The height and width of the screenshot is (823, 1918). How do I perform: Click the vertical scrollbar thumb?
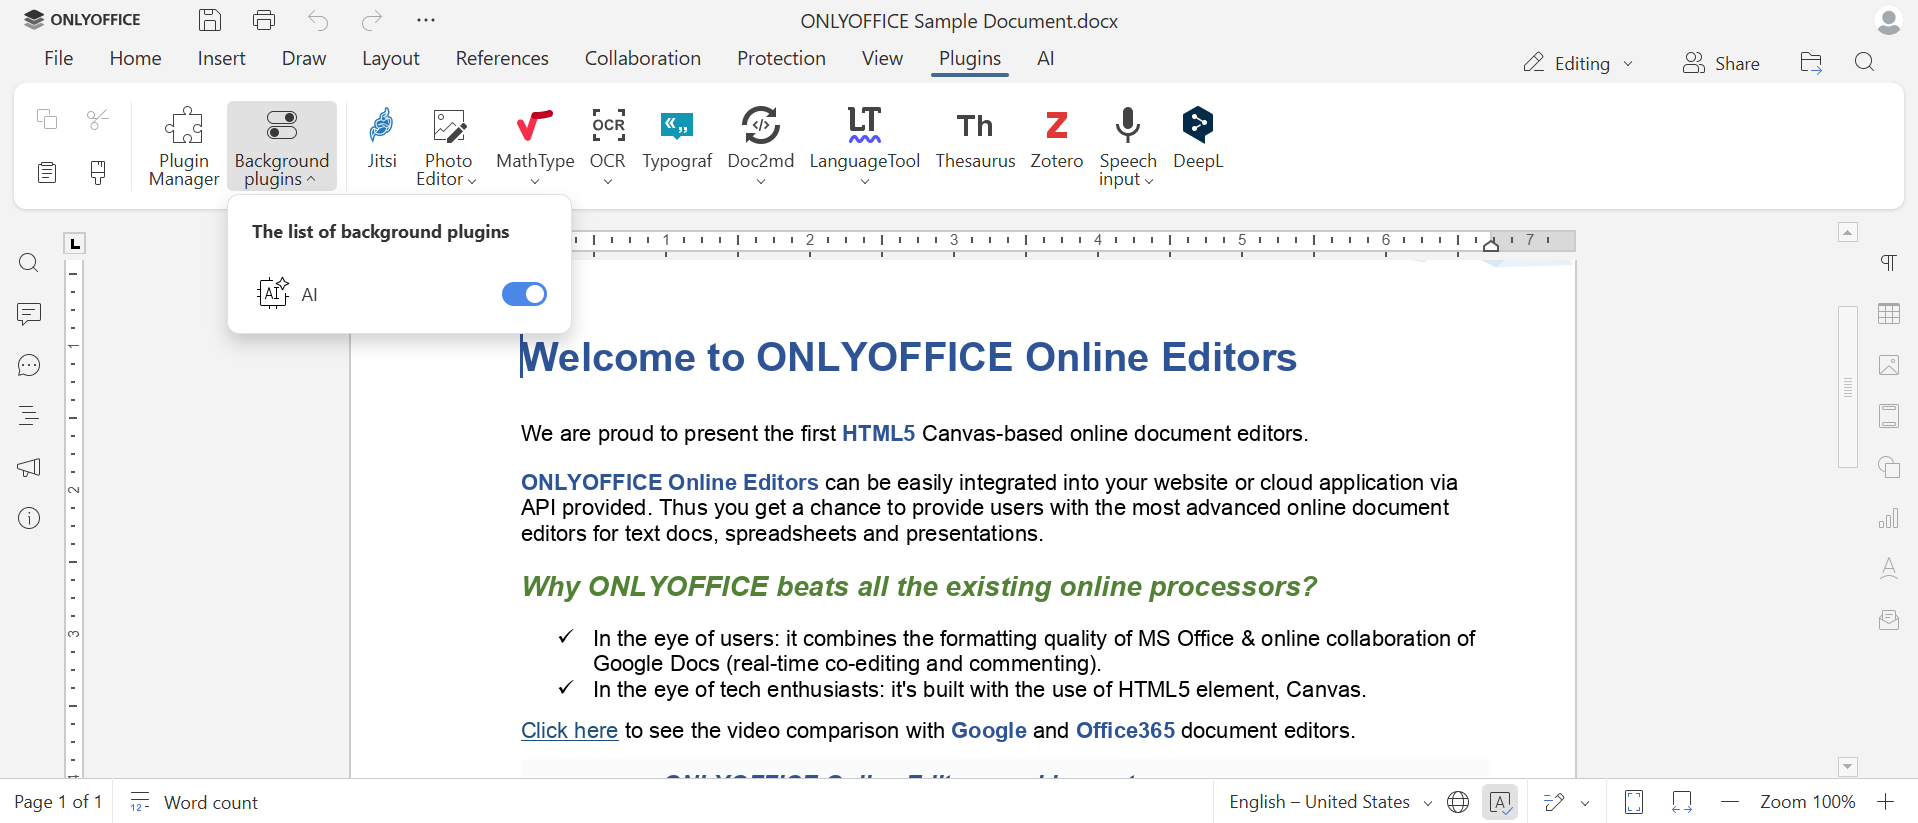point(1848,387)
